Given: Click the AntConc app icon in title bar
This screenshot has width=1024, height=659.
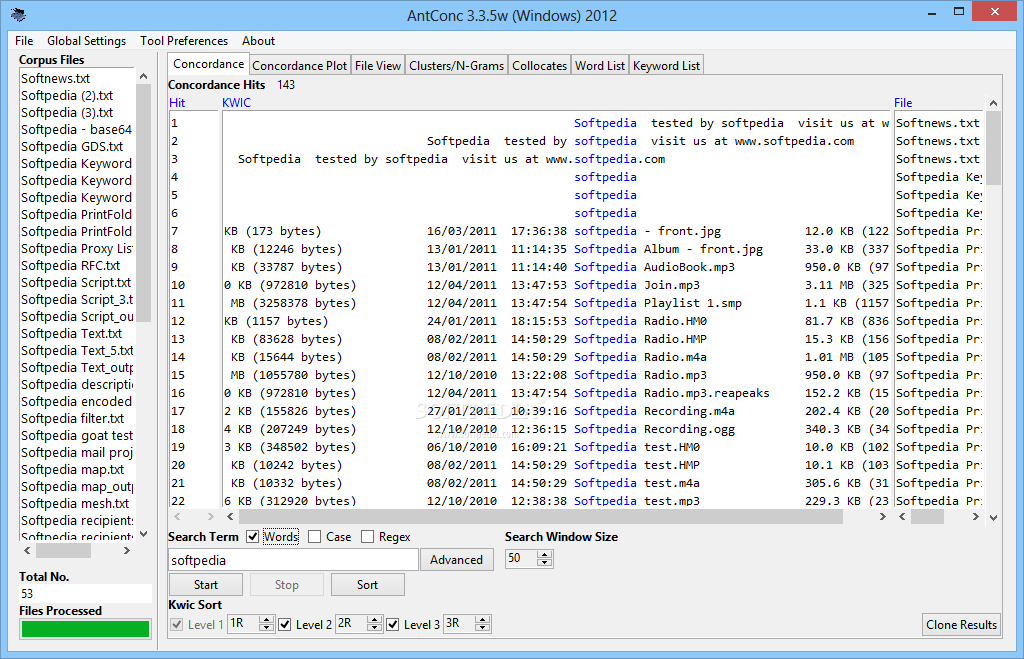Looking at the screenshot, I should point(18,14).
